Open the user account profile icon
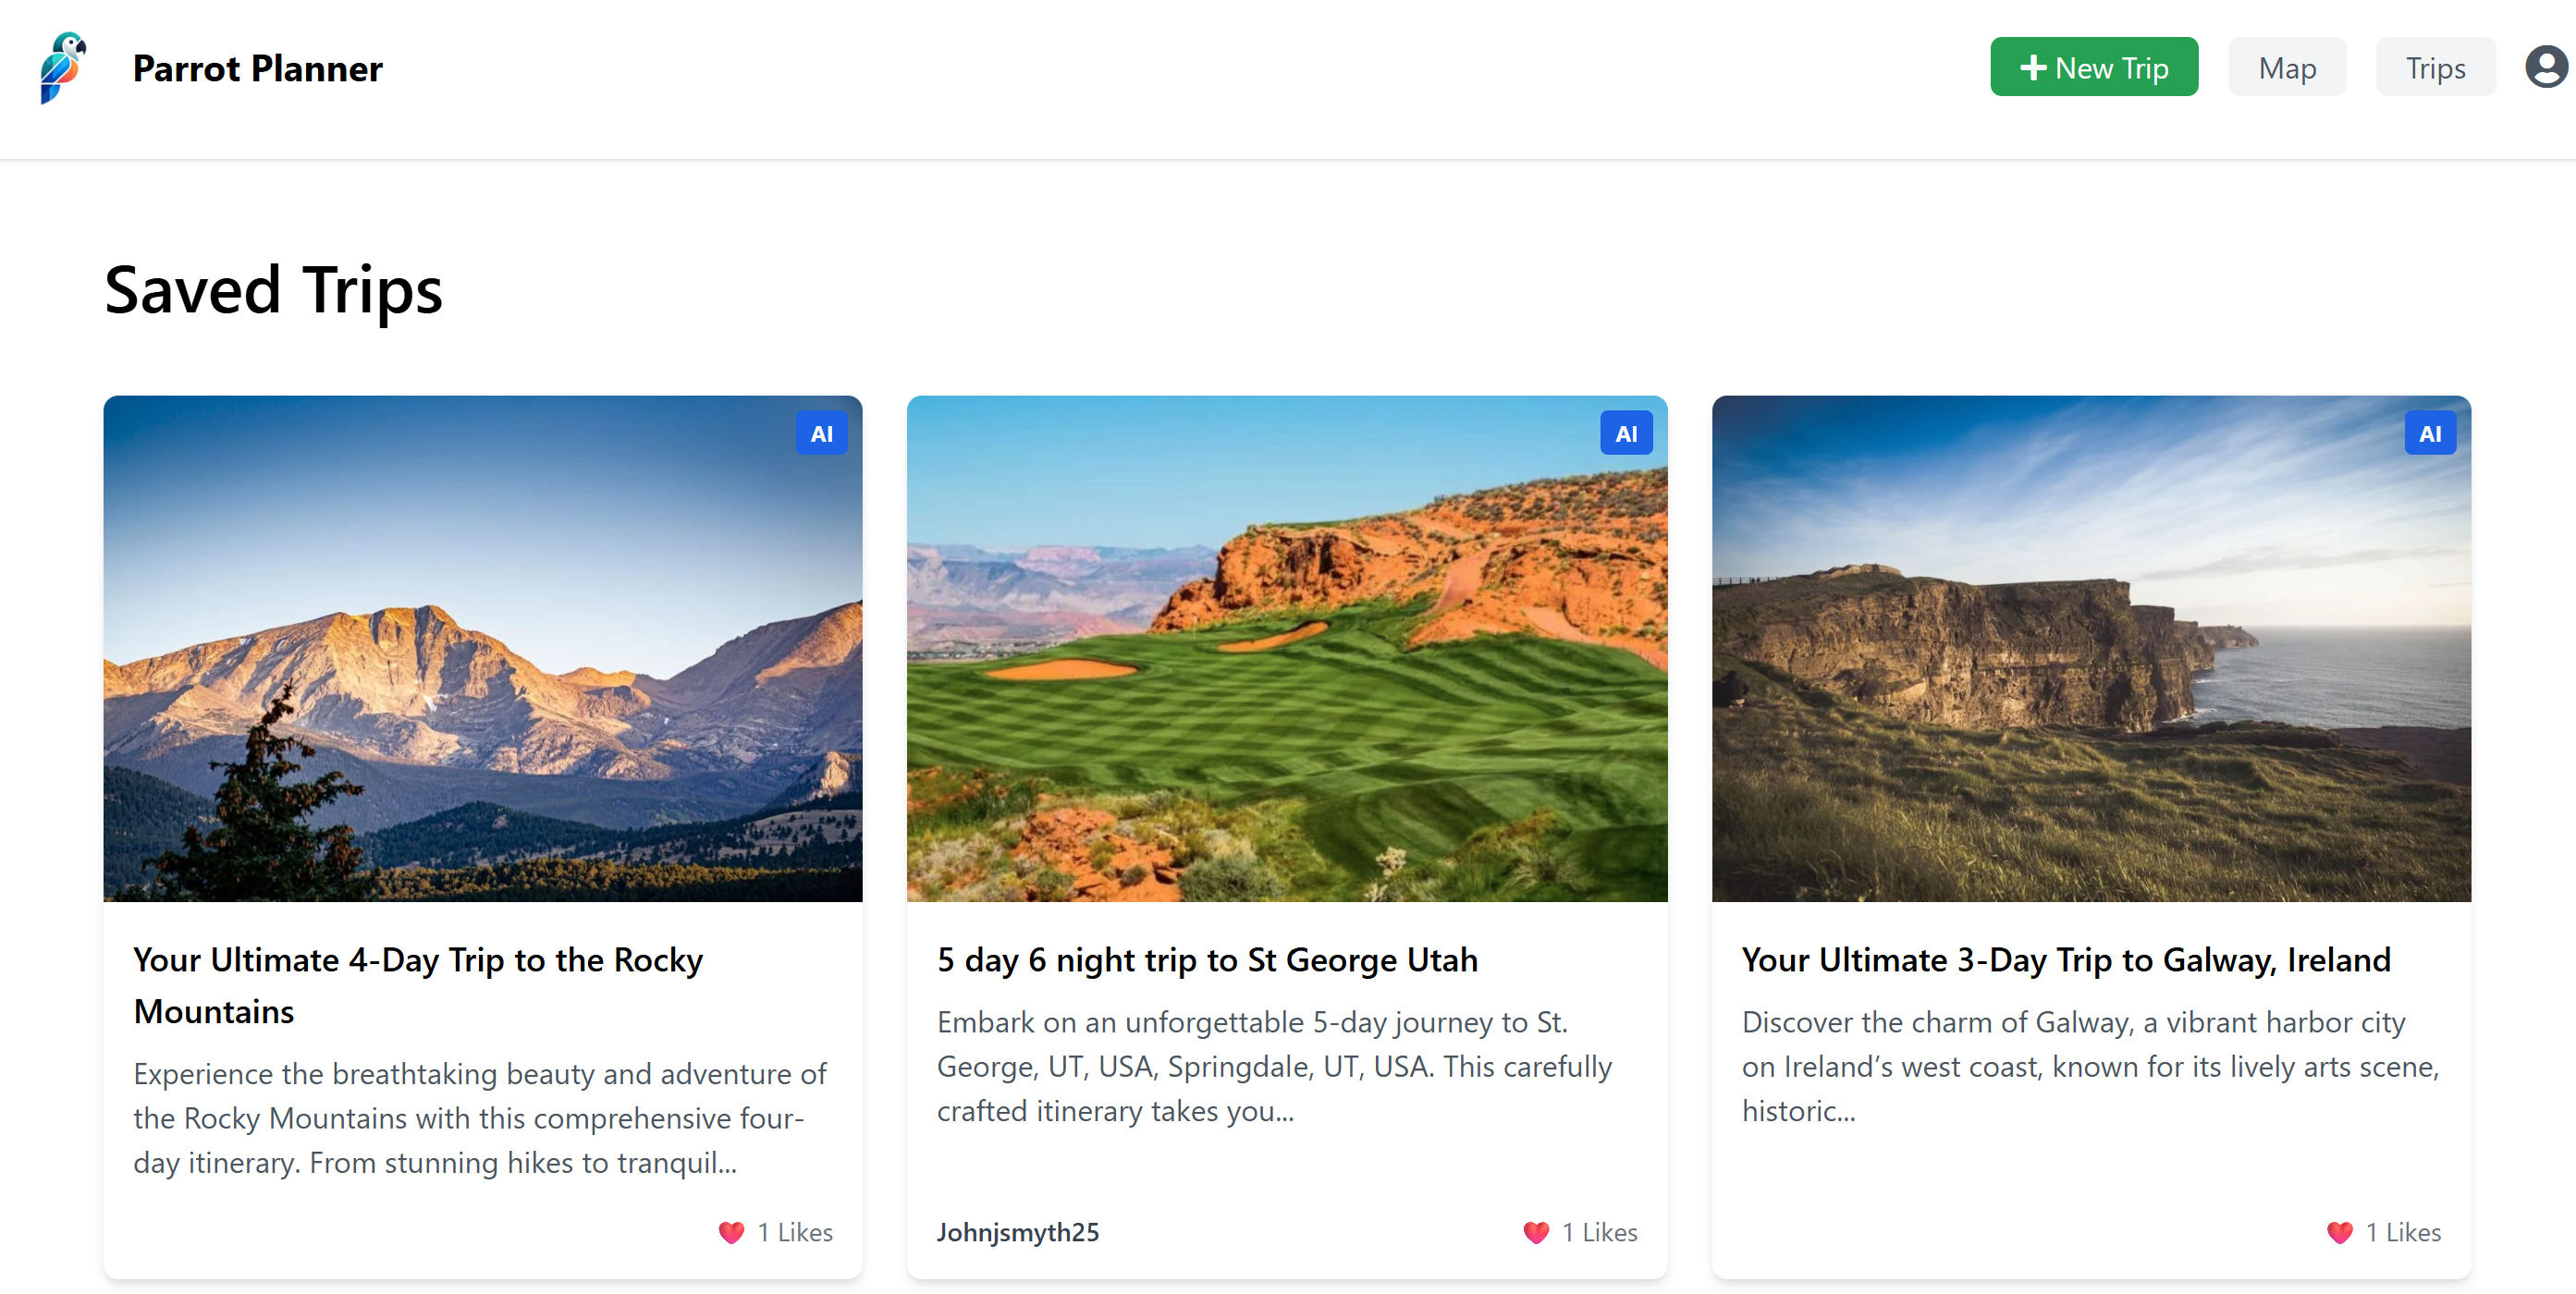Viewport: 2576px width, 1294px height. tap(2546, 68)
